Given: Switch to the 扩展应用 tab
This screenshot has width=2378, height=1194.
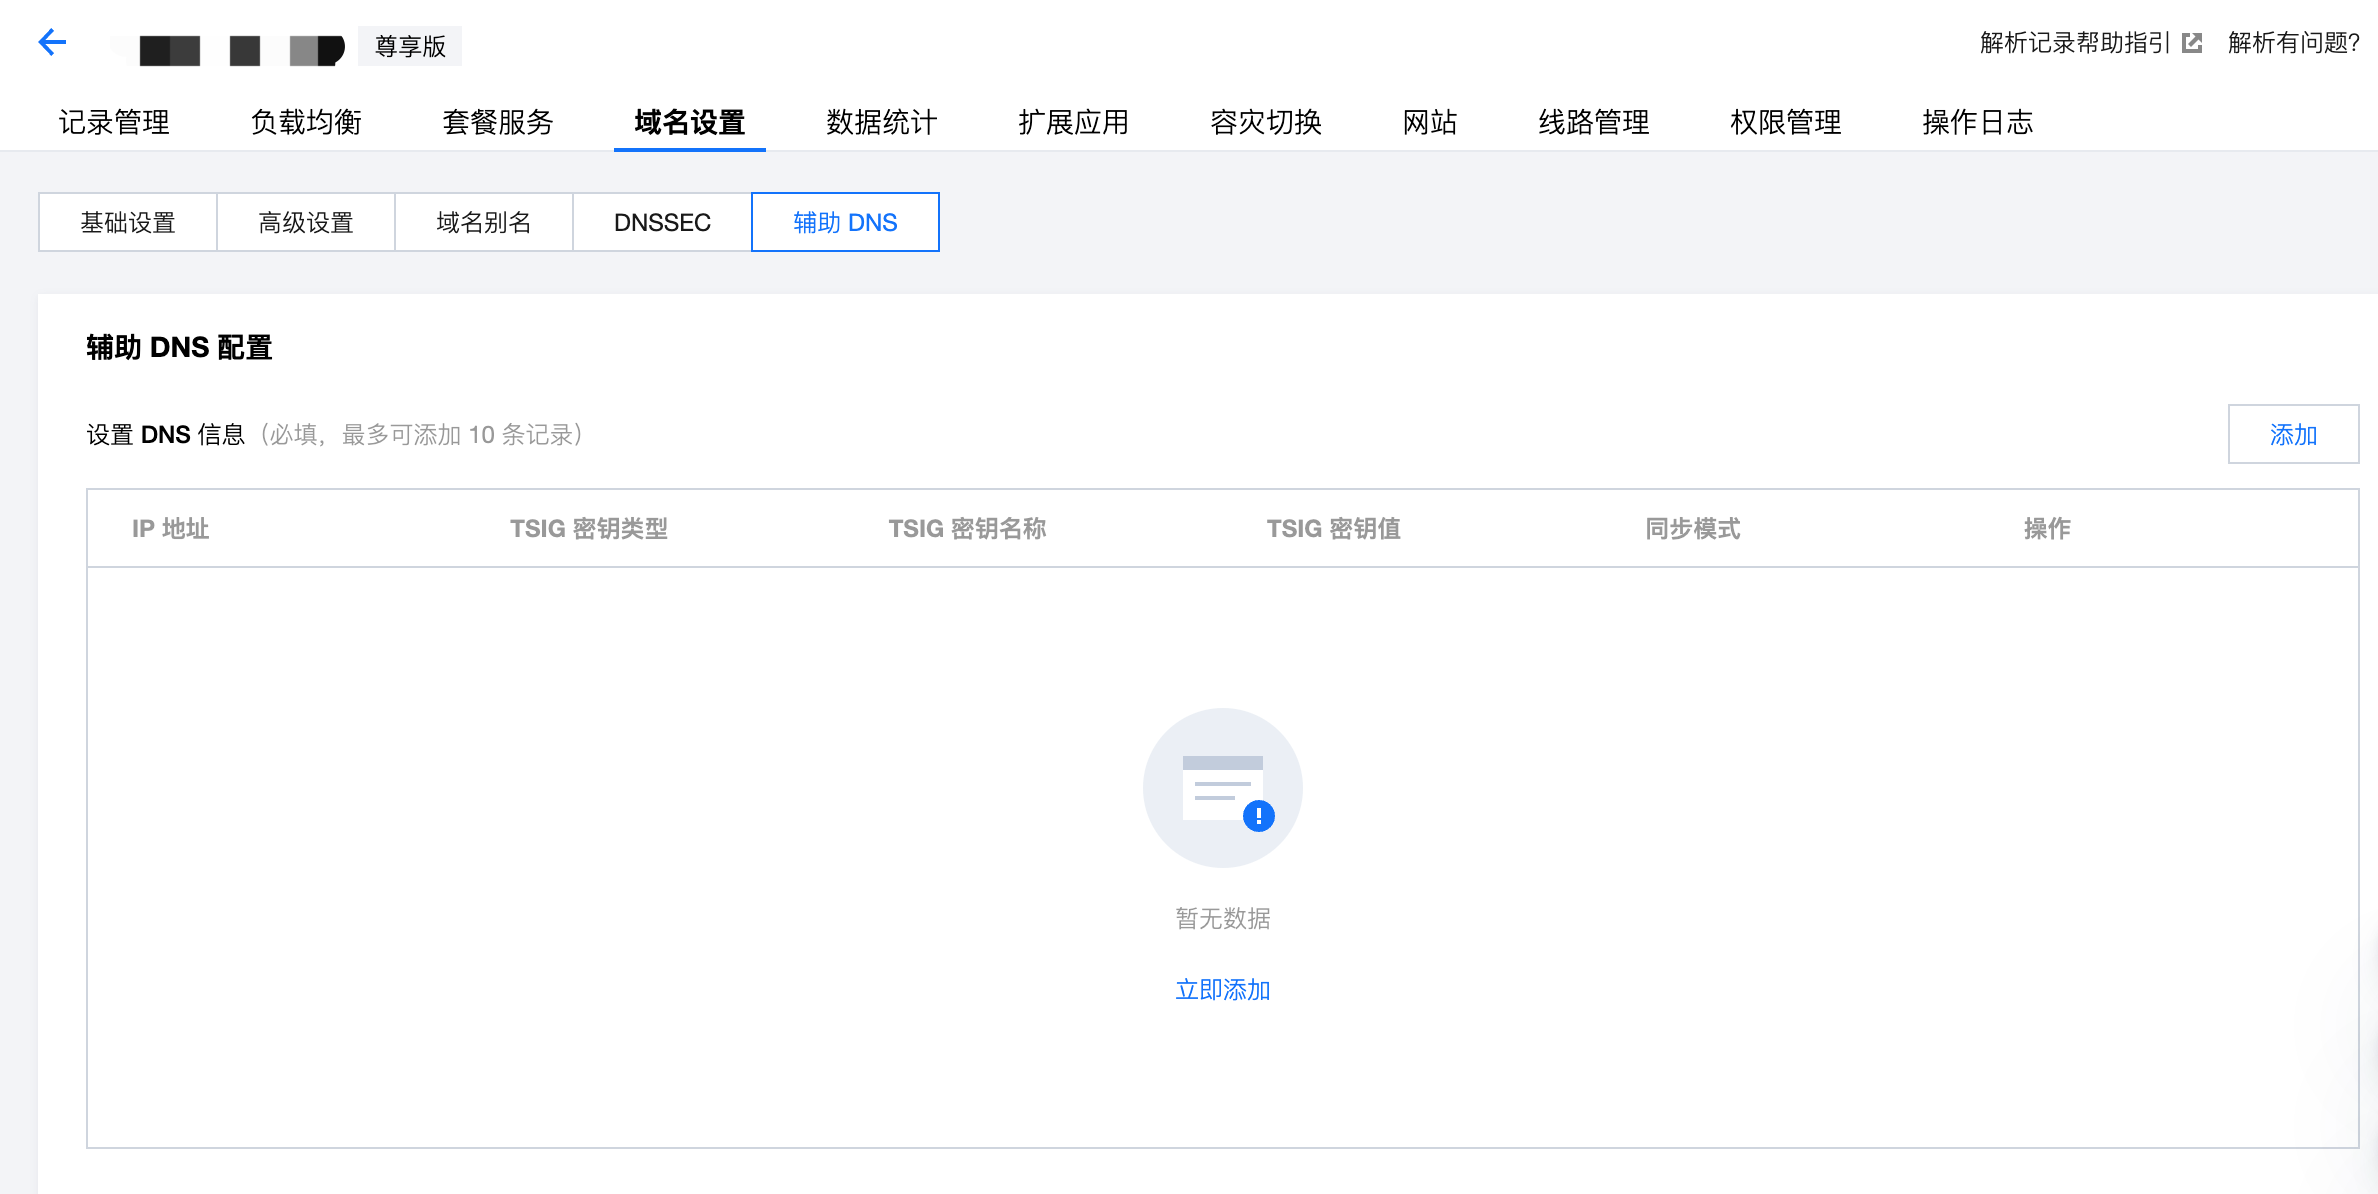Looking at the screenshot, I should pyautogui.click(x=1072, y=122).
